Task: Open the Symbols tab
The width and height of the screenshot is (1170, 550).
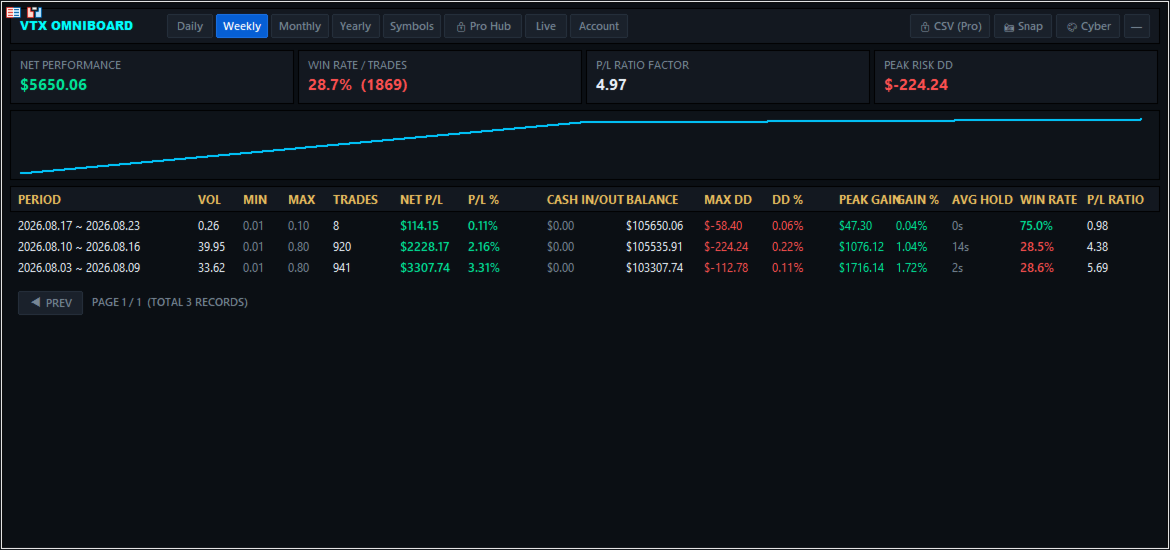Action: coord(412,26)
